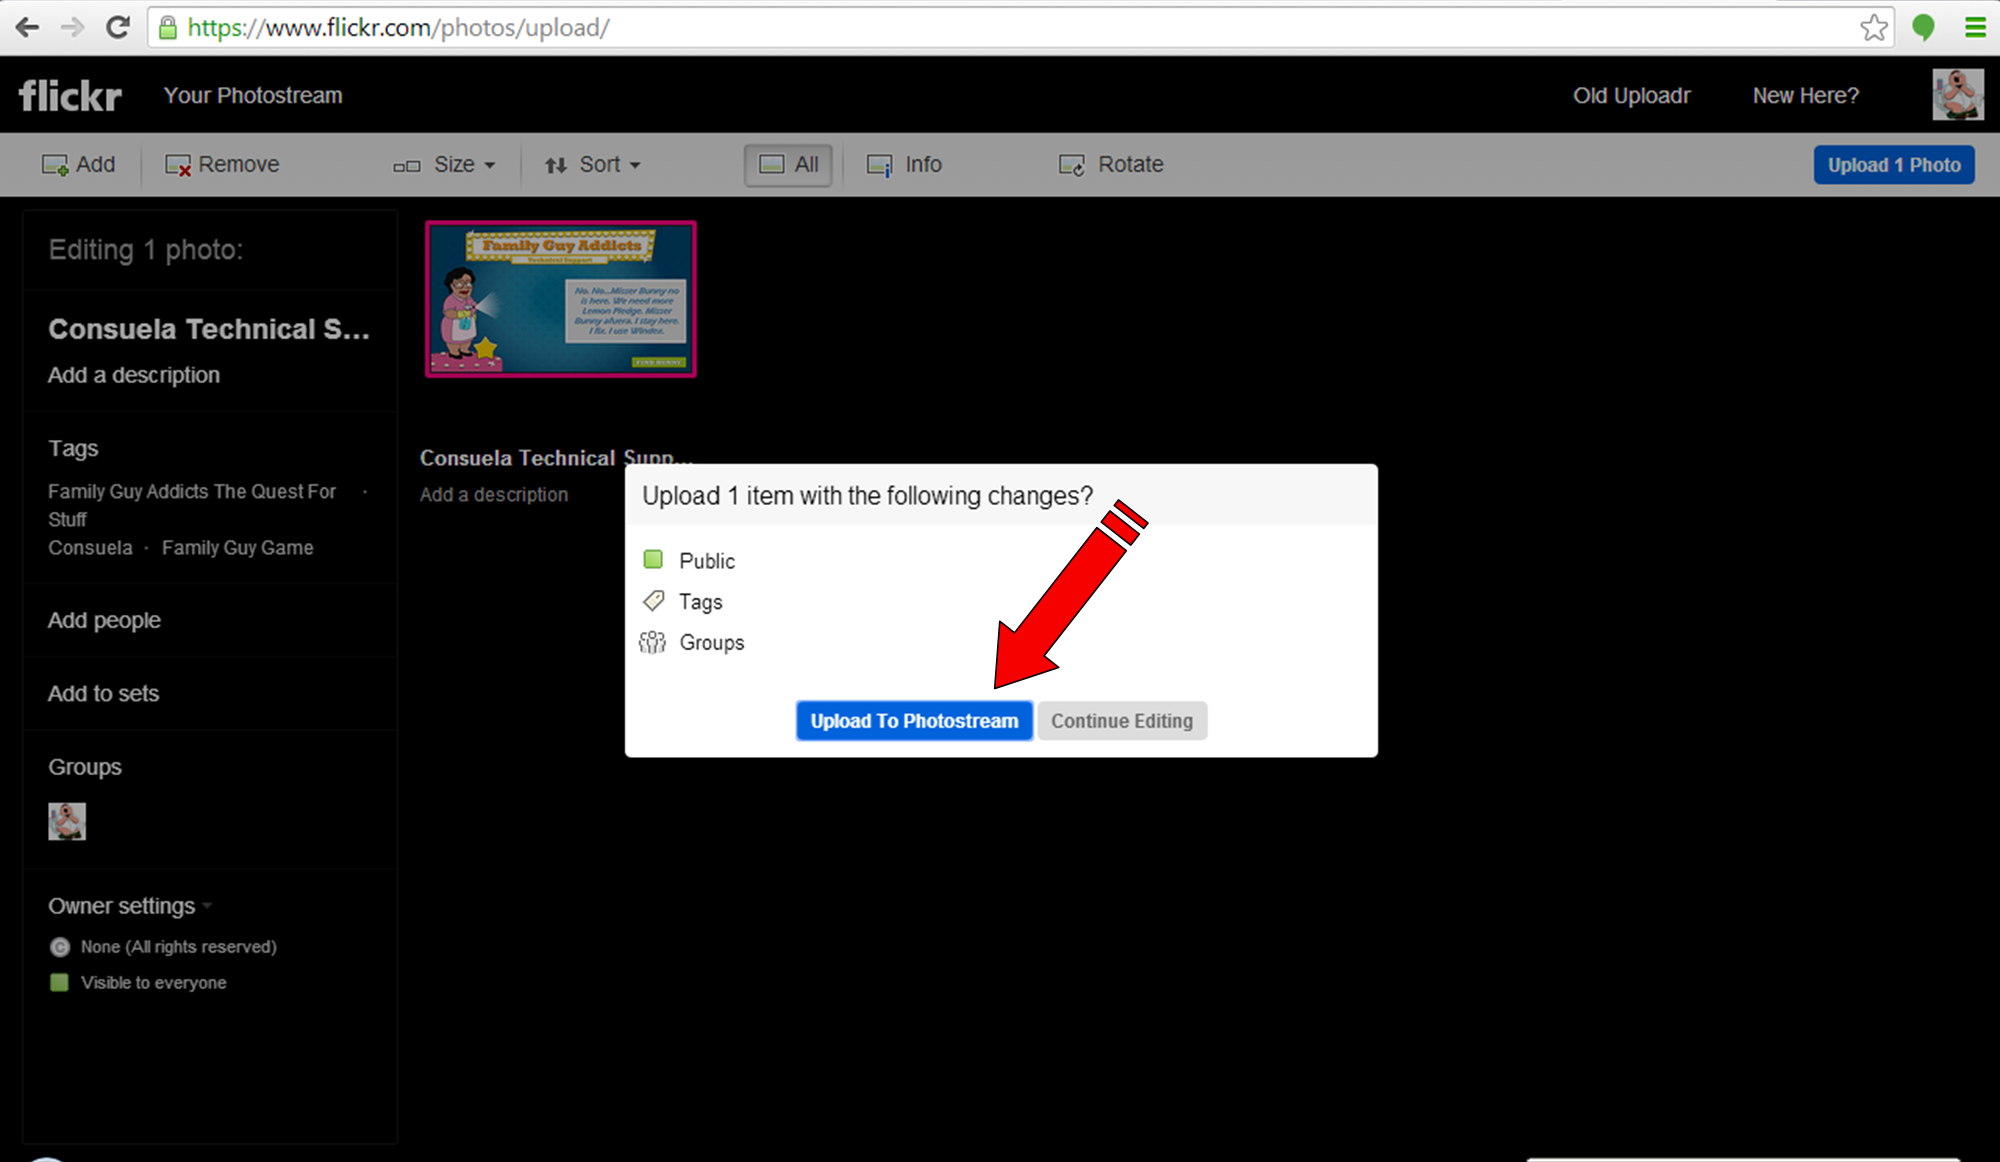Screen dimensions: 2000x1162
Task: Open Your Photostream link
Action: pos(253,96)
